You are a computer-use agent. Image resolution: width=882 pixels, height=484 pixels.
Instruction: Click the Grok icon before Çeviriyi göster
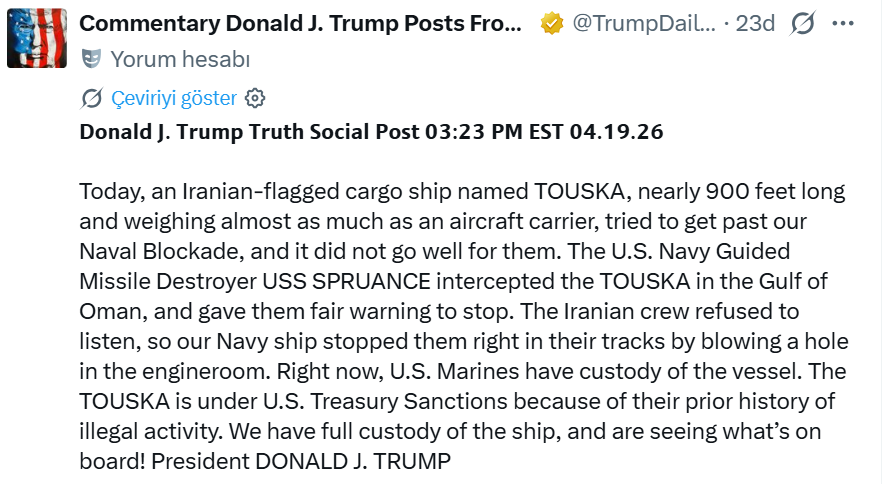point(91,98)
